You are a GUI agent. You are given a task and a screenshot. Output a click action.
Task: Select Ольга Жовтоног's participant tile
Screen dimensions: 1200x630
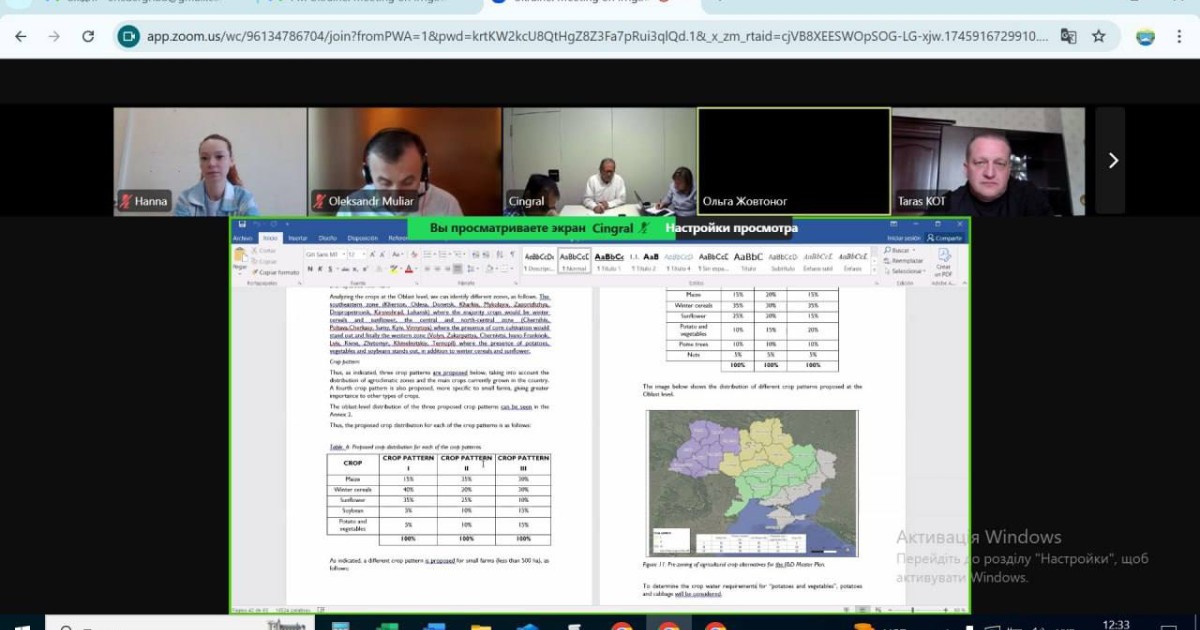tap(793, 162)
